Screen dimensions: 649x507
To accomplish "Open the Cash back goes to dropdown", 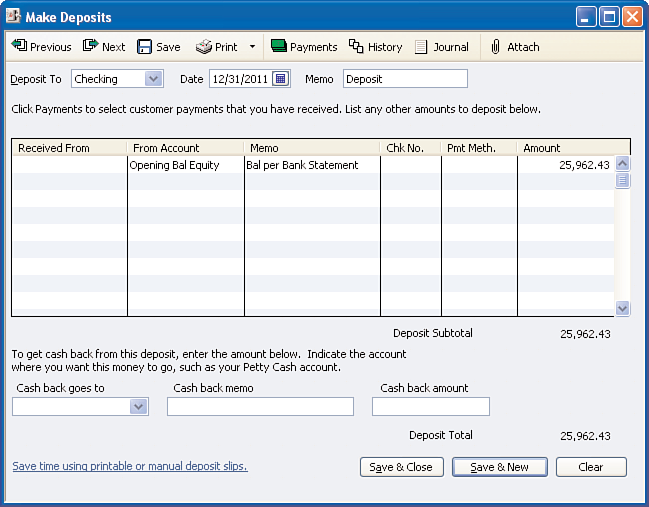I will (139, 406).
